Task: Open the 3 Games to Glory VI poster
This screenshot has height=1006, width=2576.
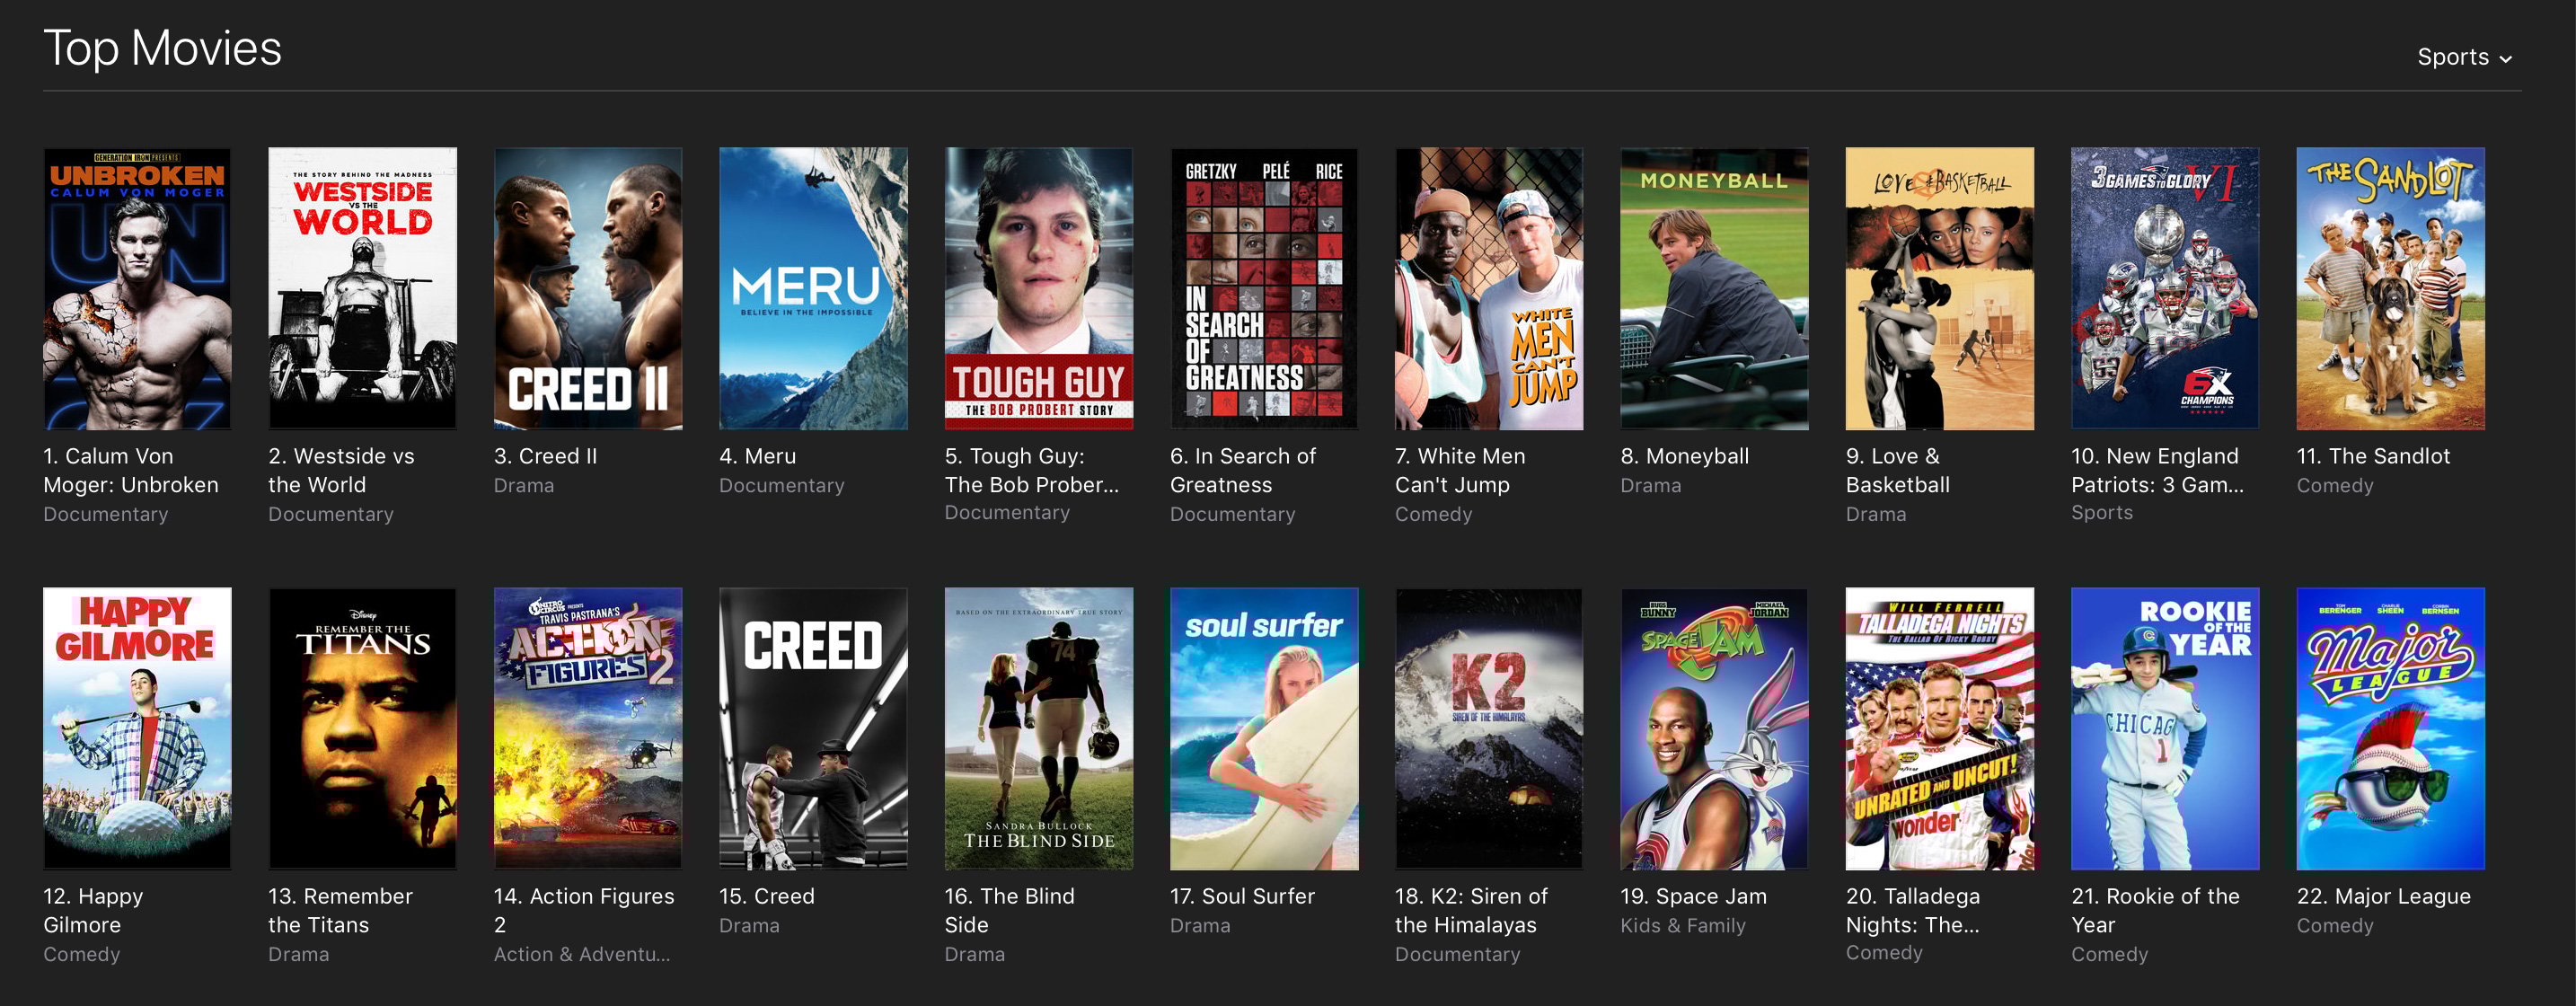Action: (2165, 289)
